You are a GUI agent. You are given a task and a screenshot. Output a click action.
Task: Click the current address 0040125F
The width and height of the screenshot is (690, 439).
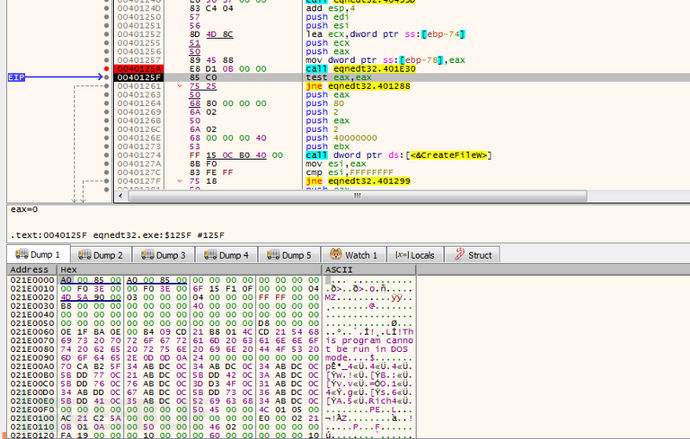(139, 77)
